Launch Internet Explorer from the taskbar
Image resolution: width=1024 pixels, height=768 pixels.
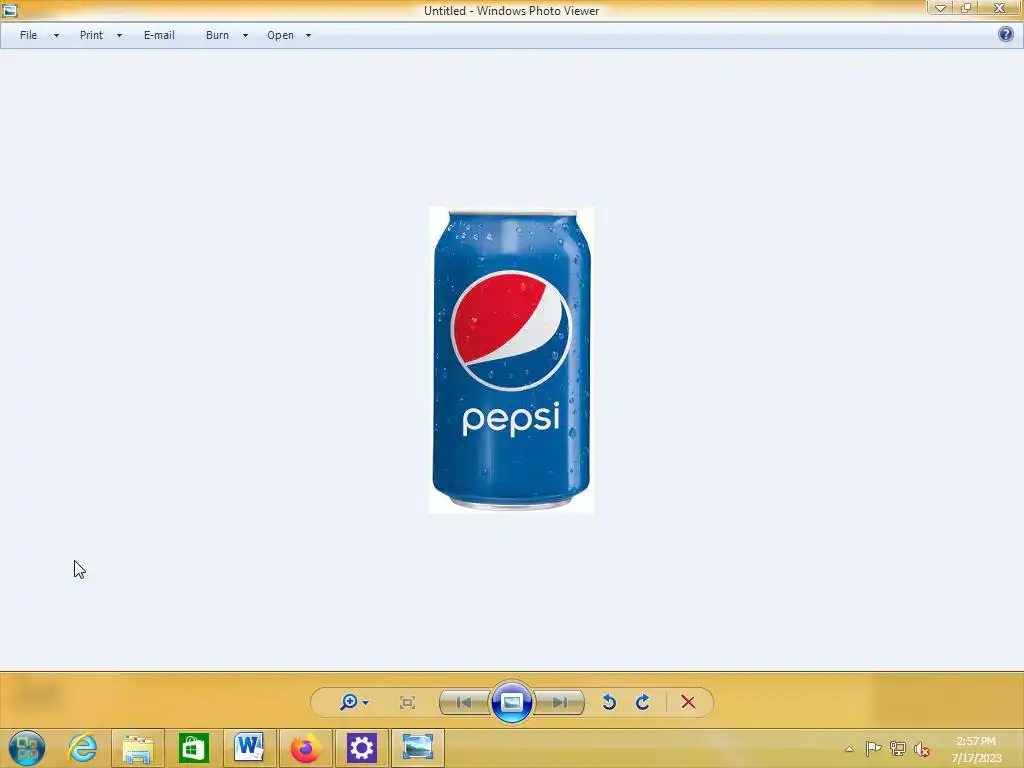pos(82,748)
